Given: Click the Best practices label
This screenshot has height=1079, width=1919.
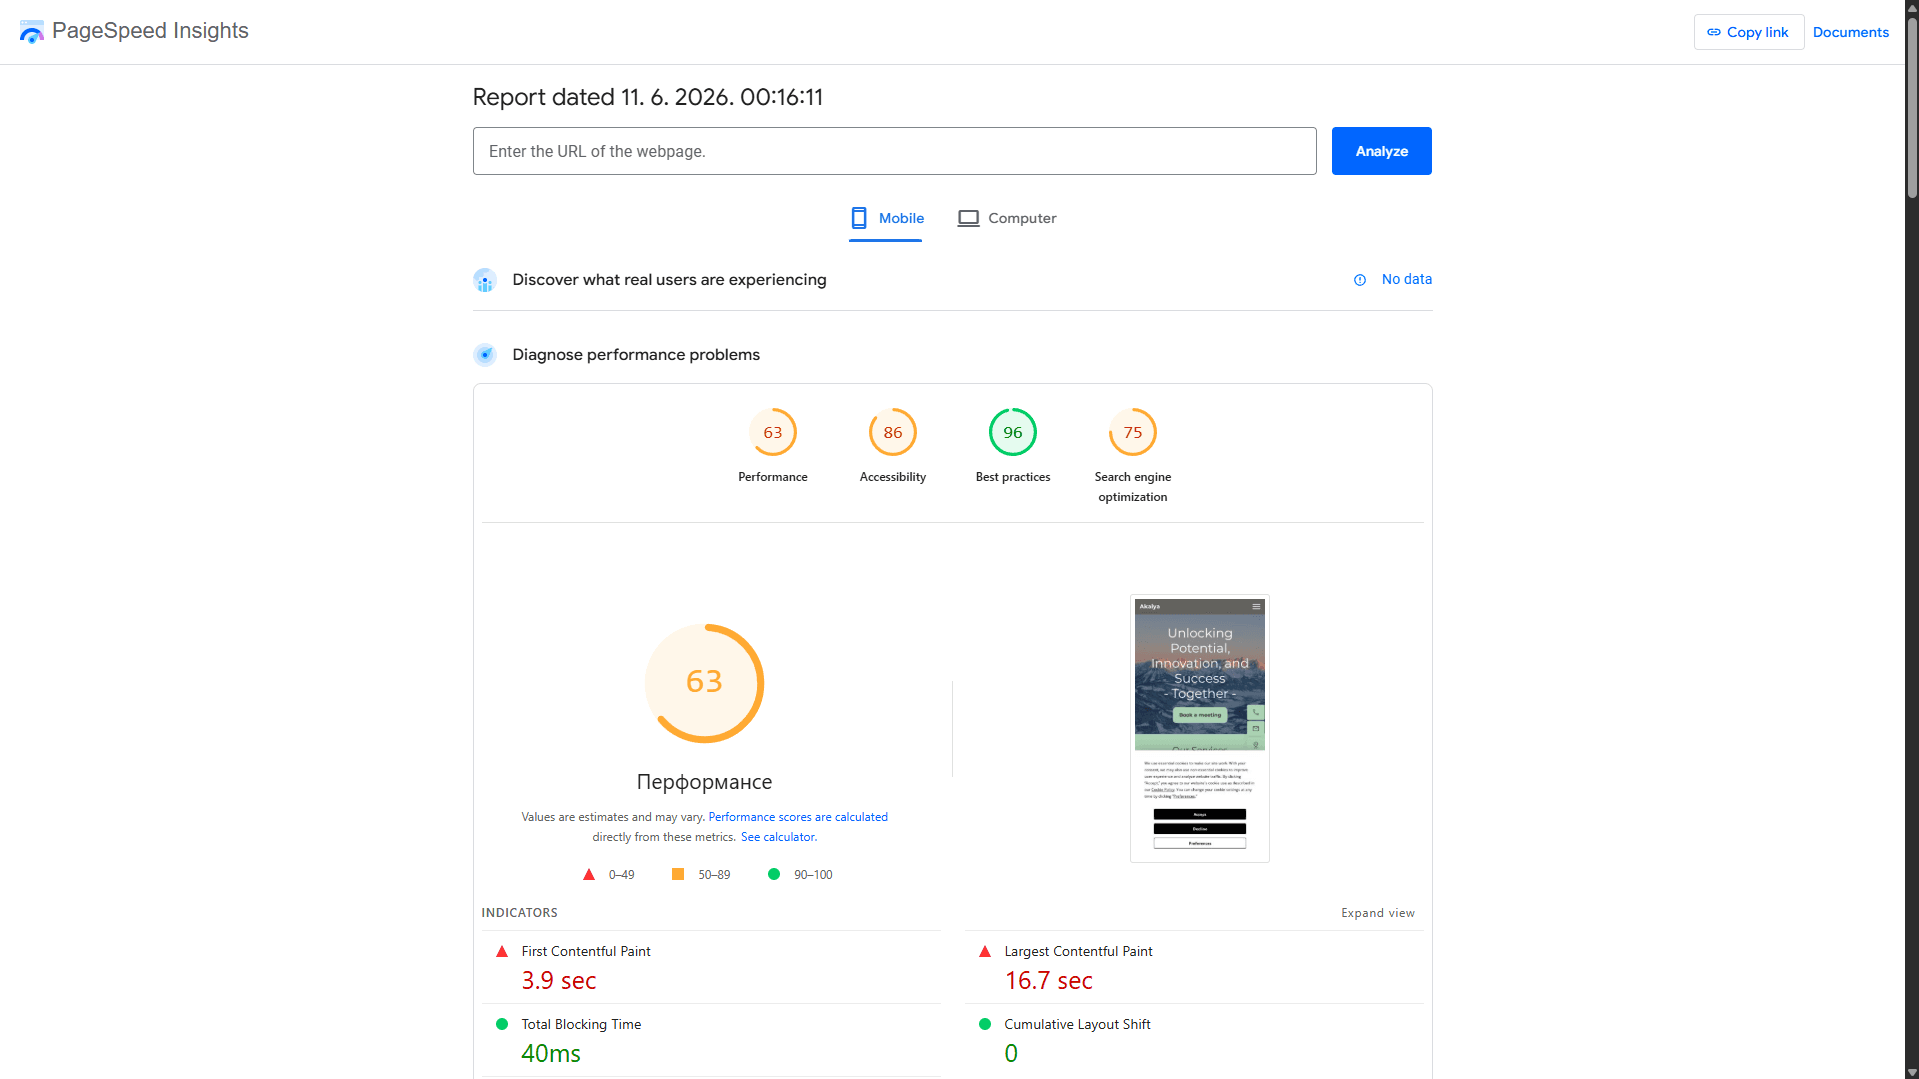Looking at the screenshot, I should tap(1013, 477).
